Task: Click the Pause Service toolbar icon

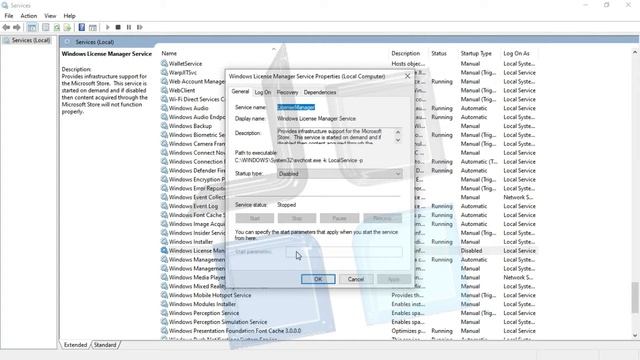Action: [129, 27]
